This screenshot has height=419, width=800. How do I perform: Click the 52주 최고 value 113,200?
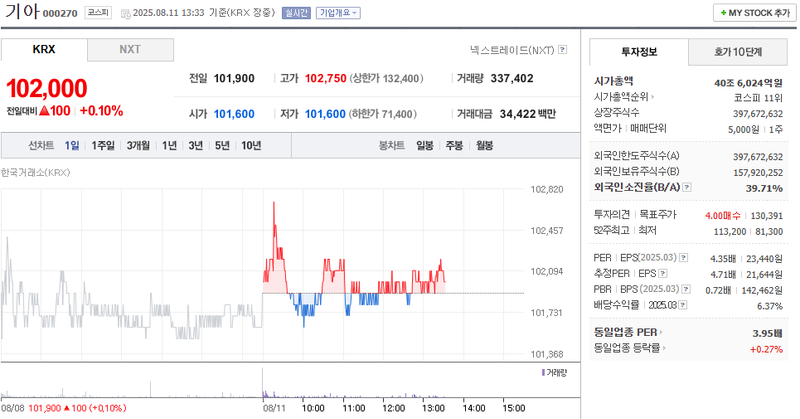coord(730,232)
